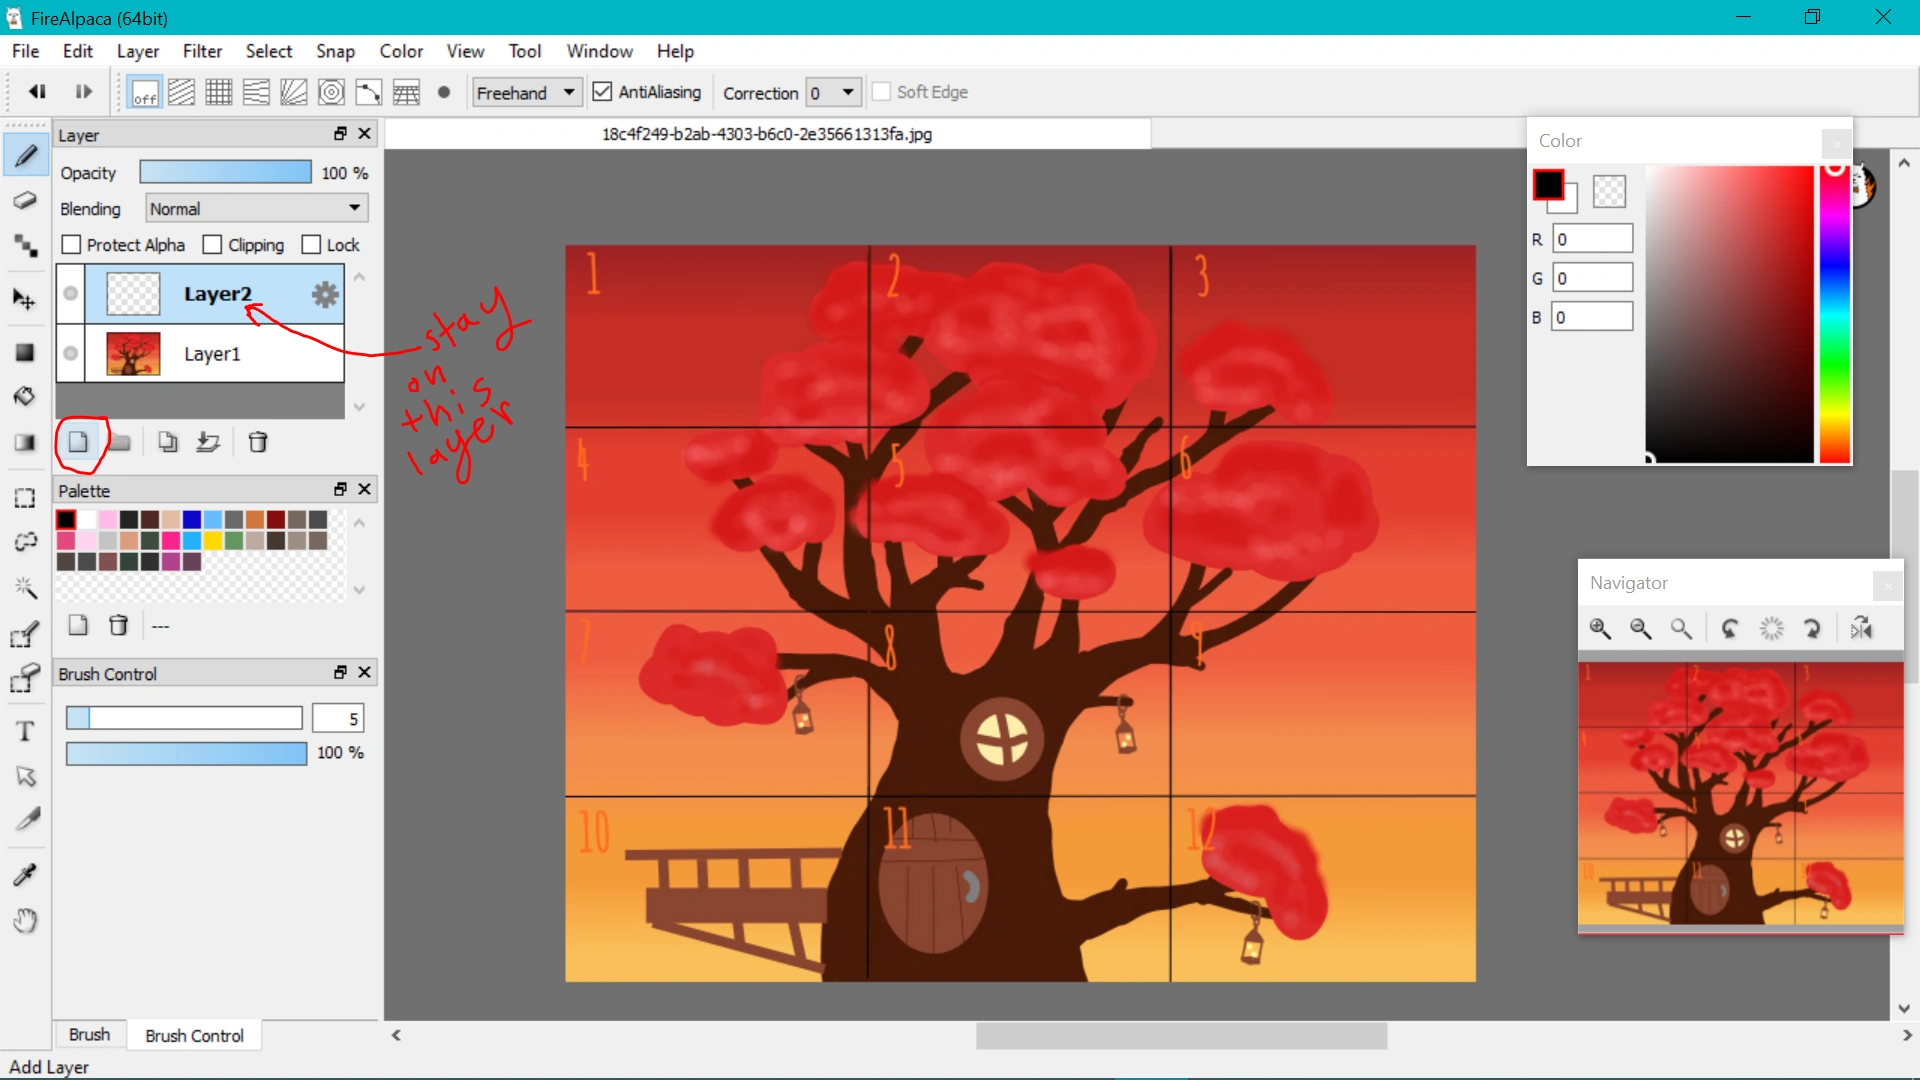The height and width of the screenshot is (1080, 1920).
Task: Delete layer with trash icon
Action: point(258,442)
